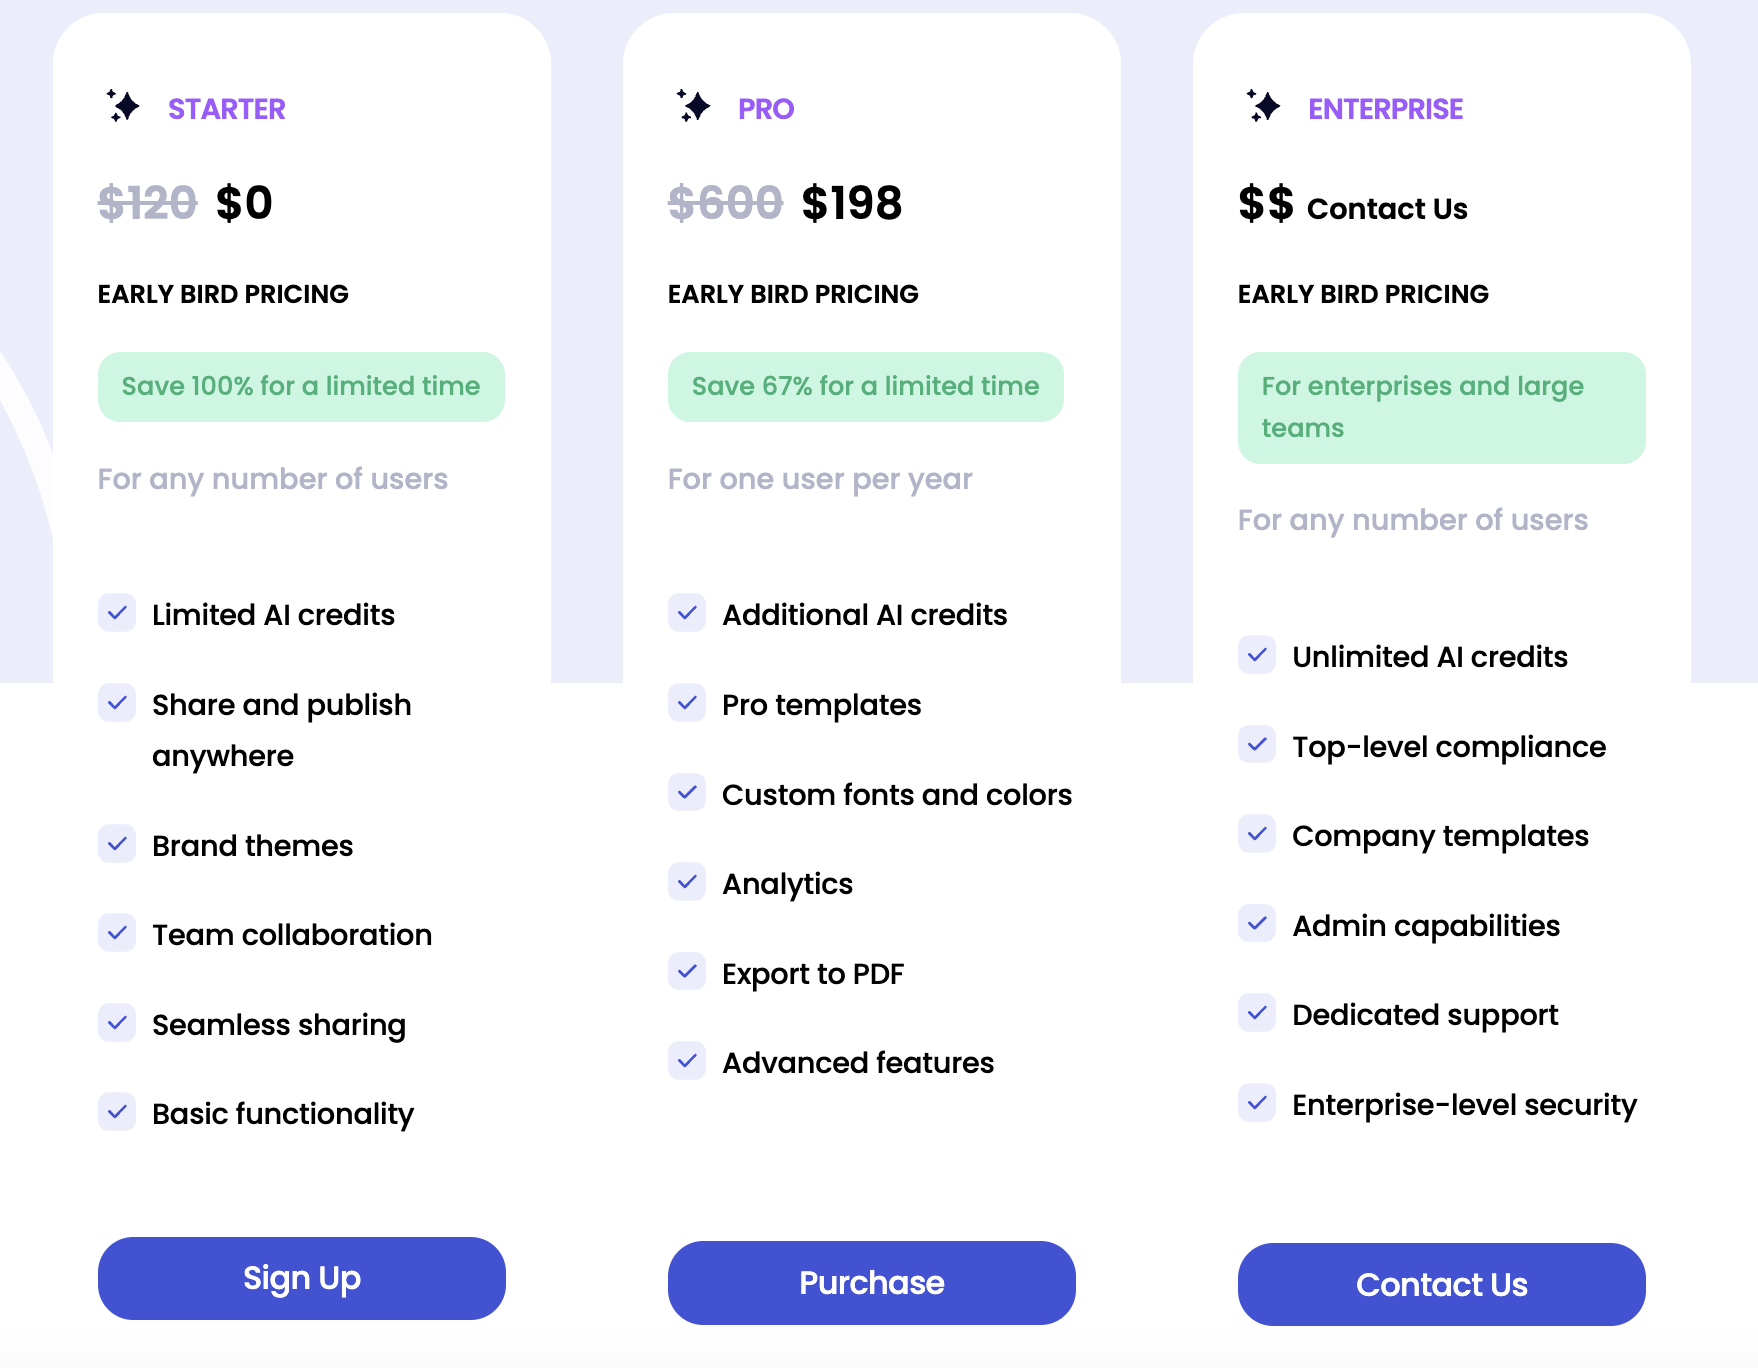Viewport: 1758px width, 1368px height.
Task: Click the Sign Up button
Action: tap(302, 1278)
